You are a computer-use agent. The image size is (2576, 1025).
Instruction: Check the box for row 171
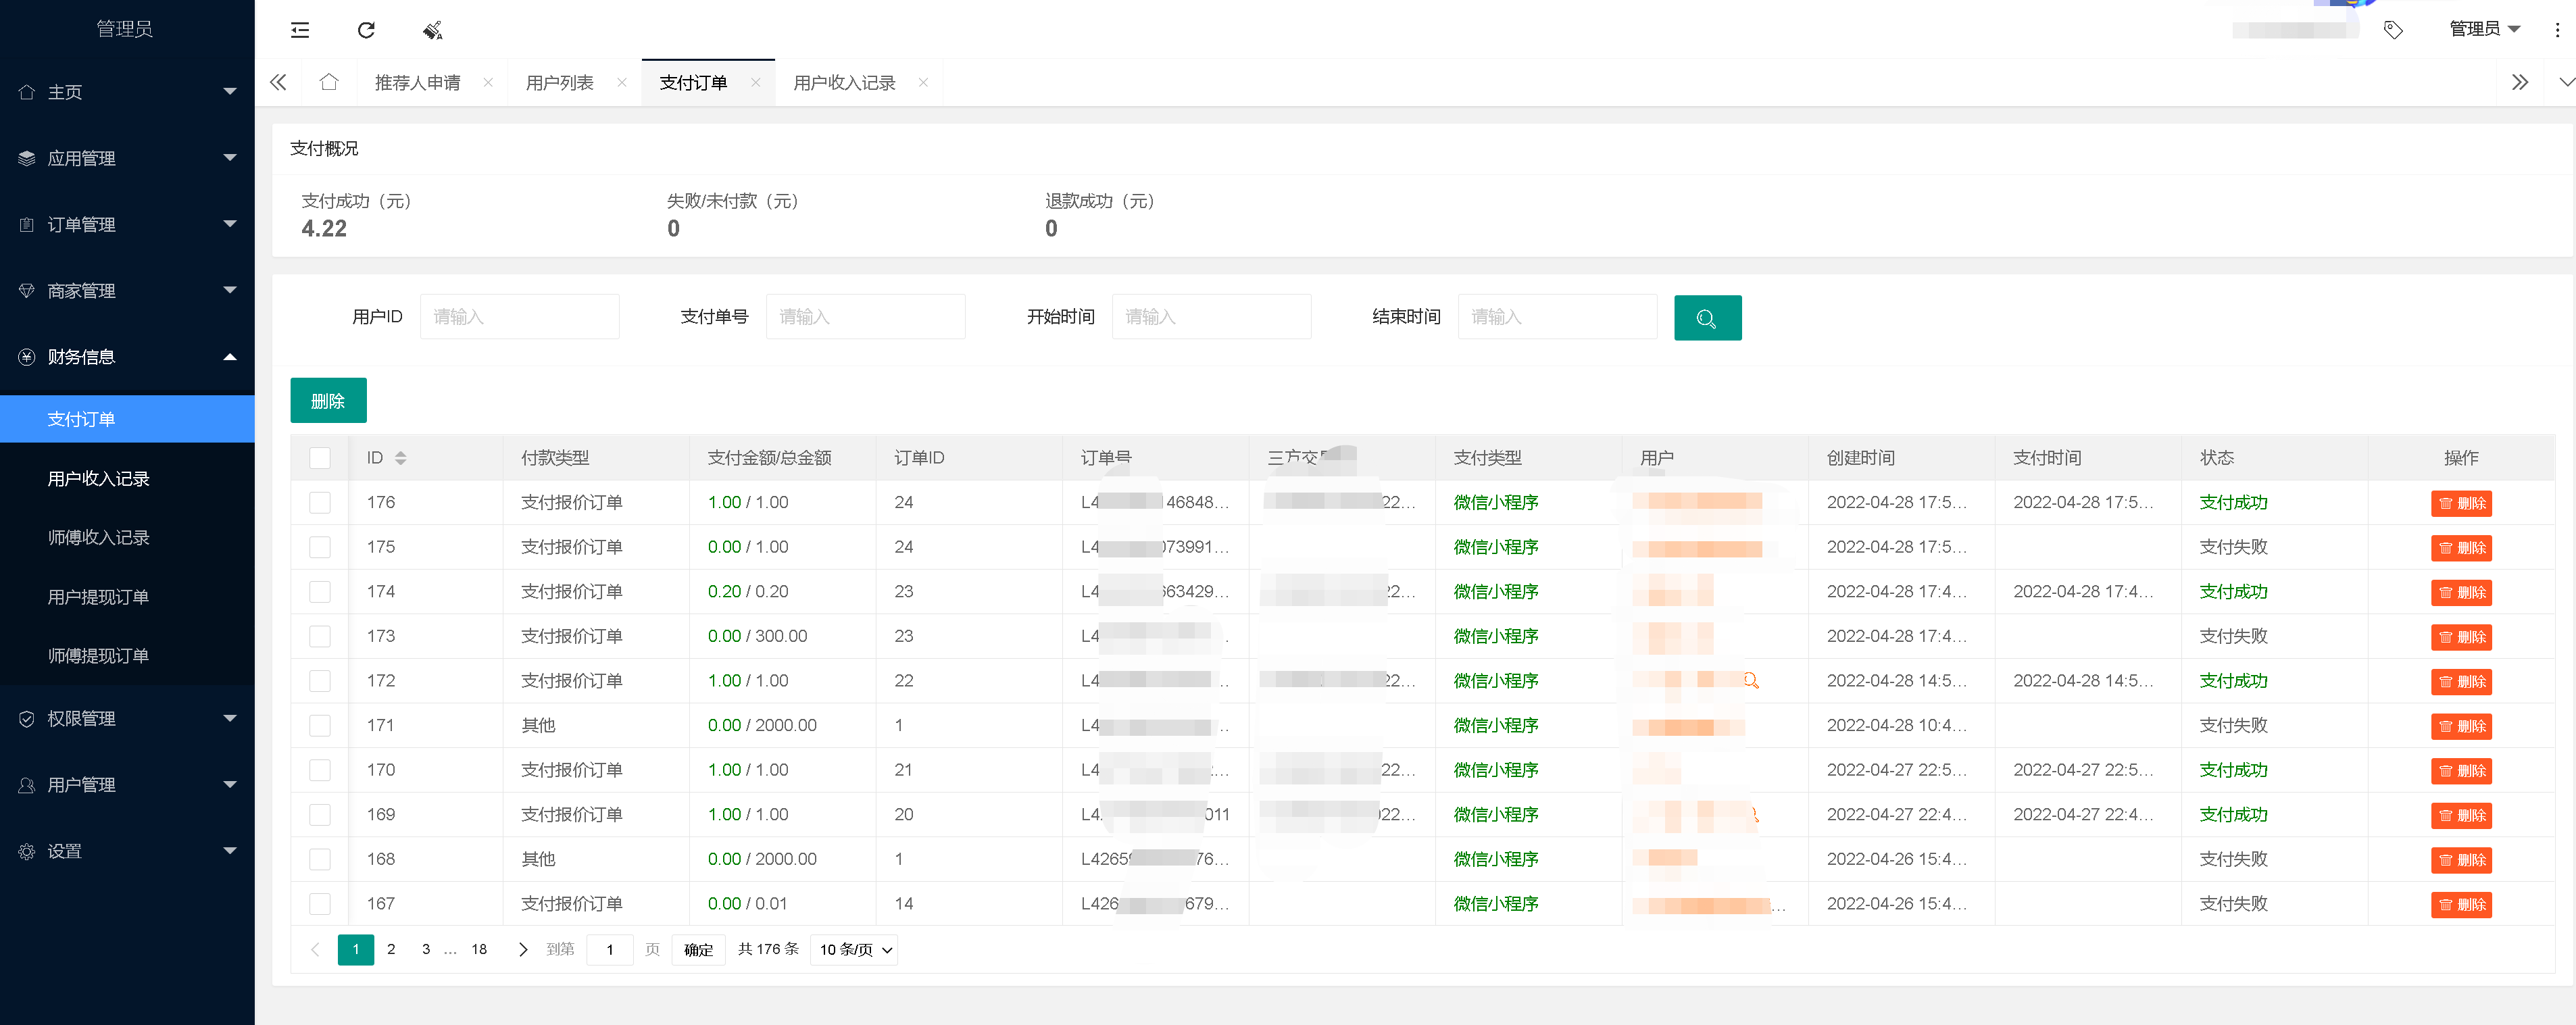click(320, 725)
